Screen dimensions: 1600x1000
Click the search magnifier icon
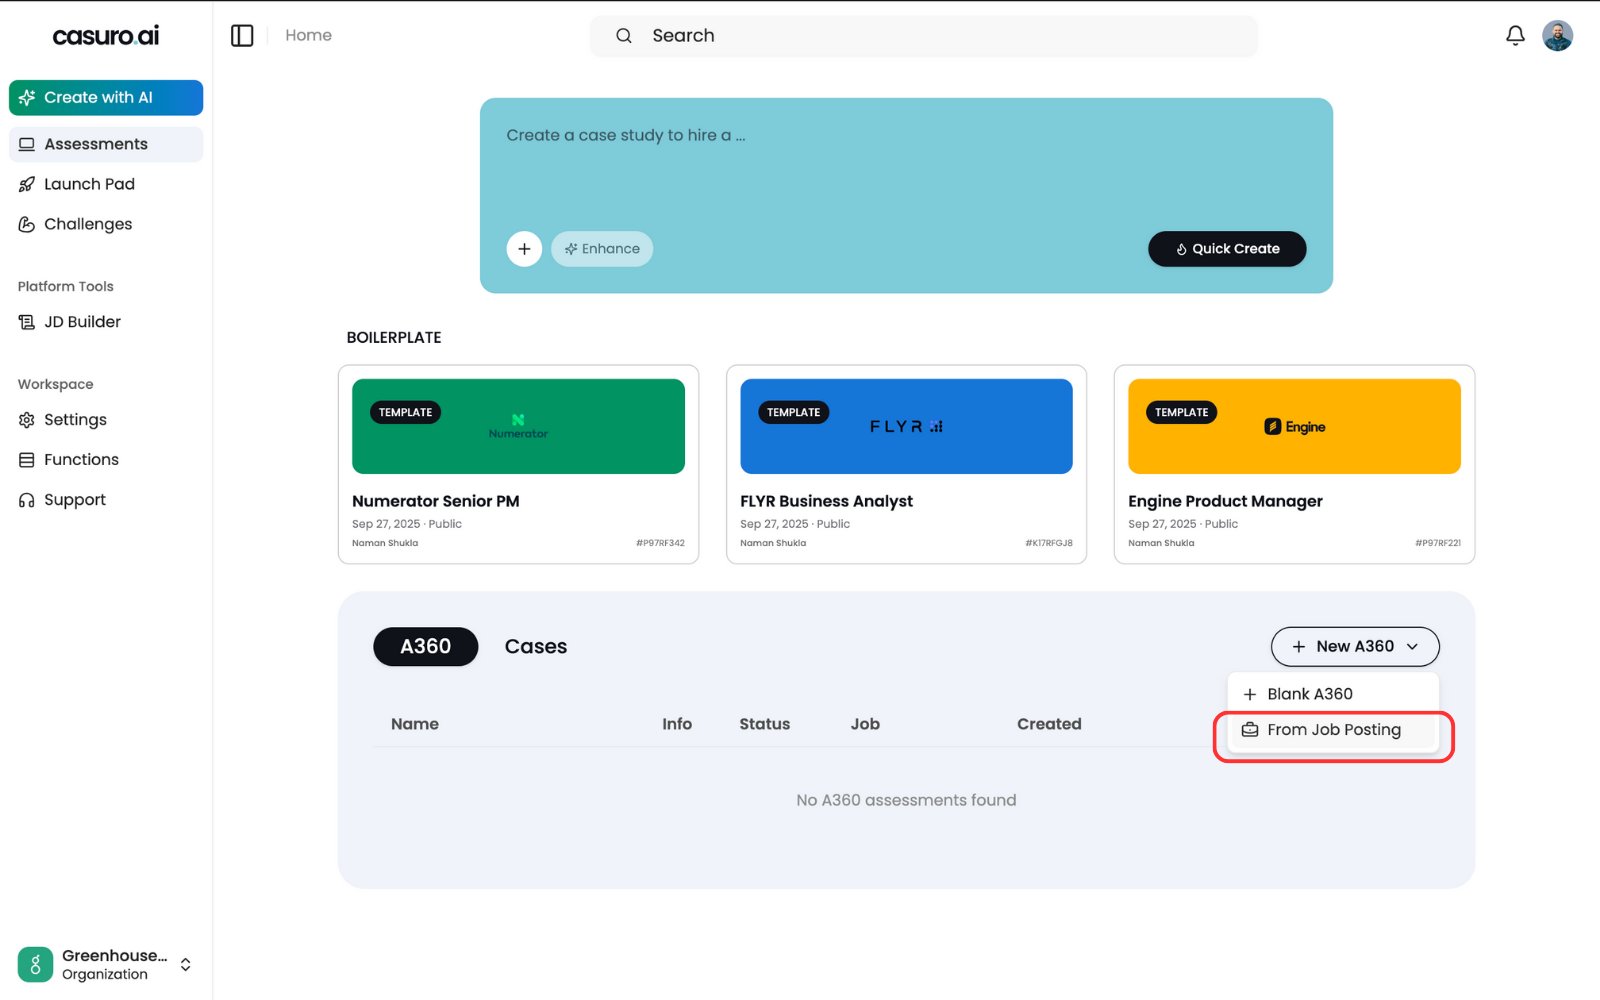(x=623, y=36)
